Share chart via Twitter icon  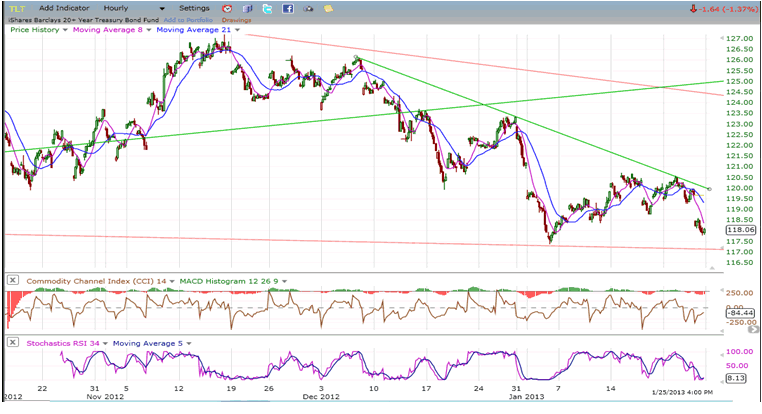(x=269, y=8)
